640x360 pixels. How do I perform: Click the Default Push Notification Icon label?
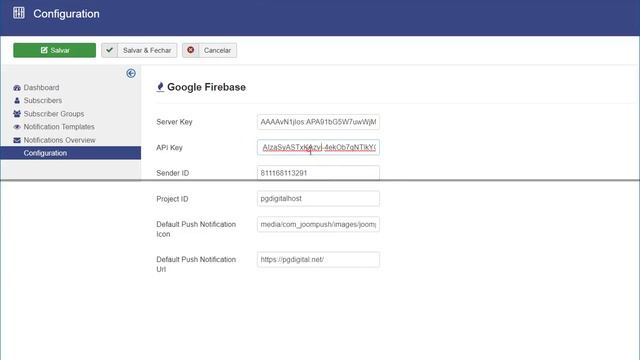click(x=196, y=229)
